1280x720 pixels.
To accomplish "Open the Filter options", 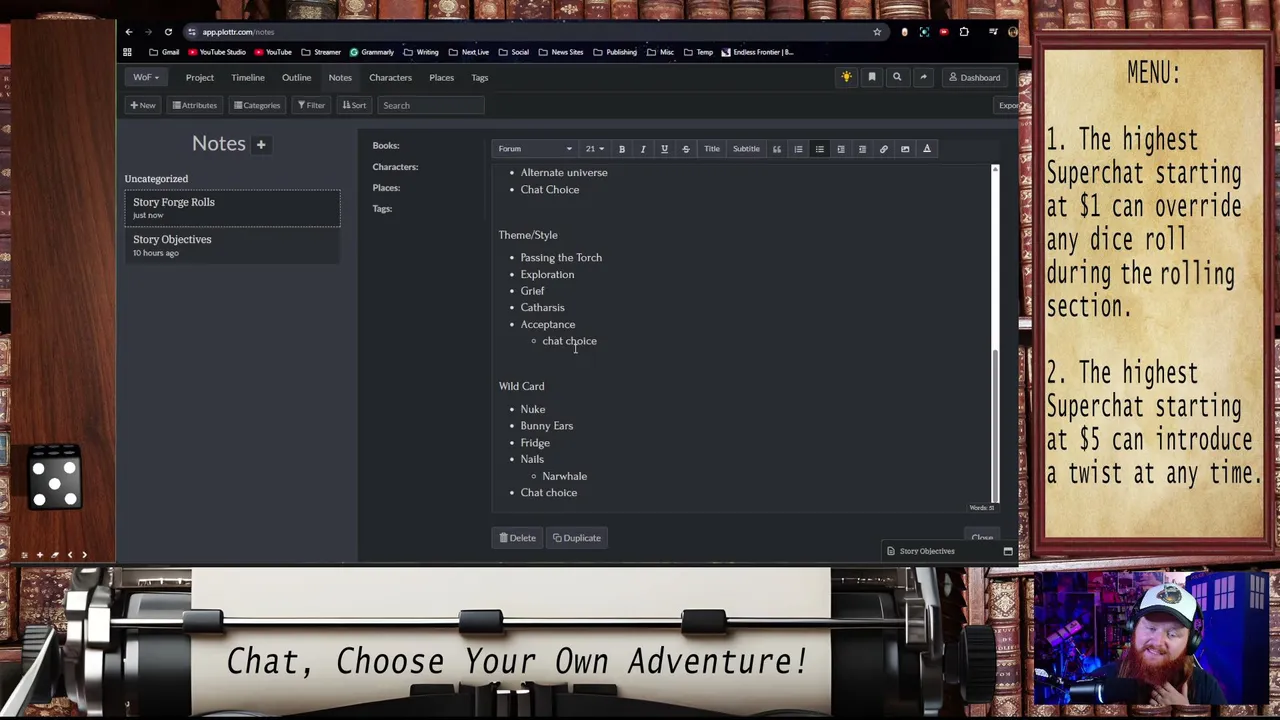I will pos(311,105).
